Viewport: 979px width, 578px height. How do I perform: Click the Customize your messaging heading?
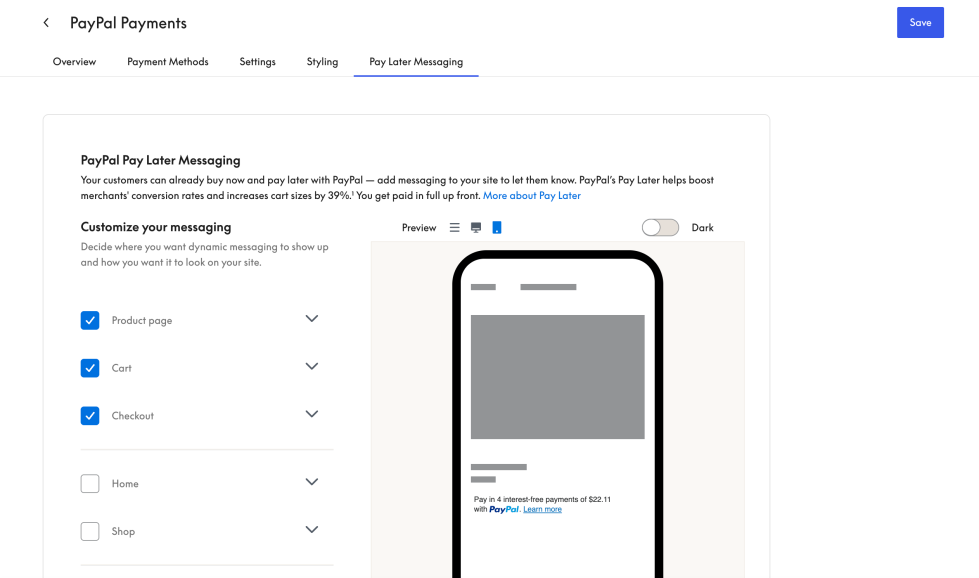pyautogui.click(x=156, y=227)
